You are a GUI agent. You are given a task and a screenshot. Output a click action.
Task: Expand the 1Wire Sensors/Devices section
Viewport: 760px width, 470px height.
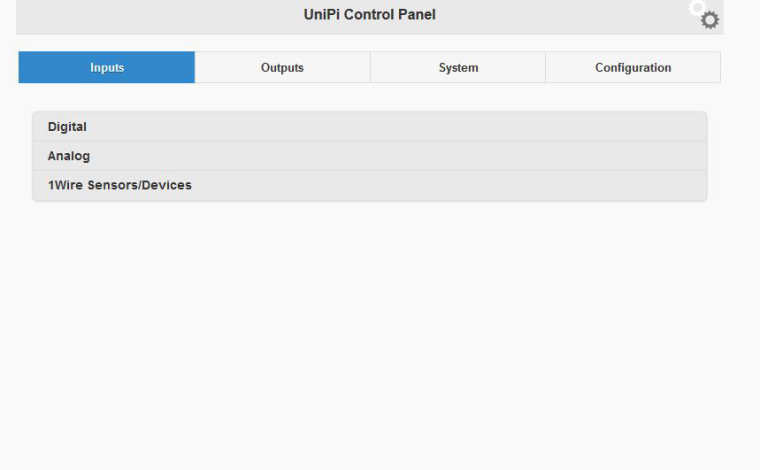click(x=369, y=185)
